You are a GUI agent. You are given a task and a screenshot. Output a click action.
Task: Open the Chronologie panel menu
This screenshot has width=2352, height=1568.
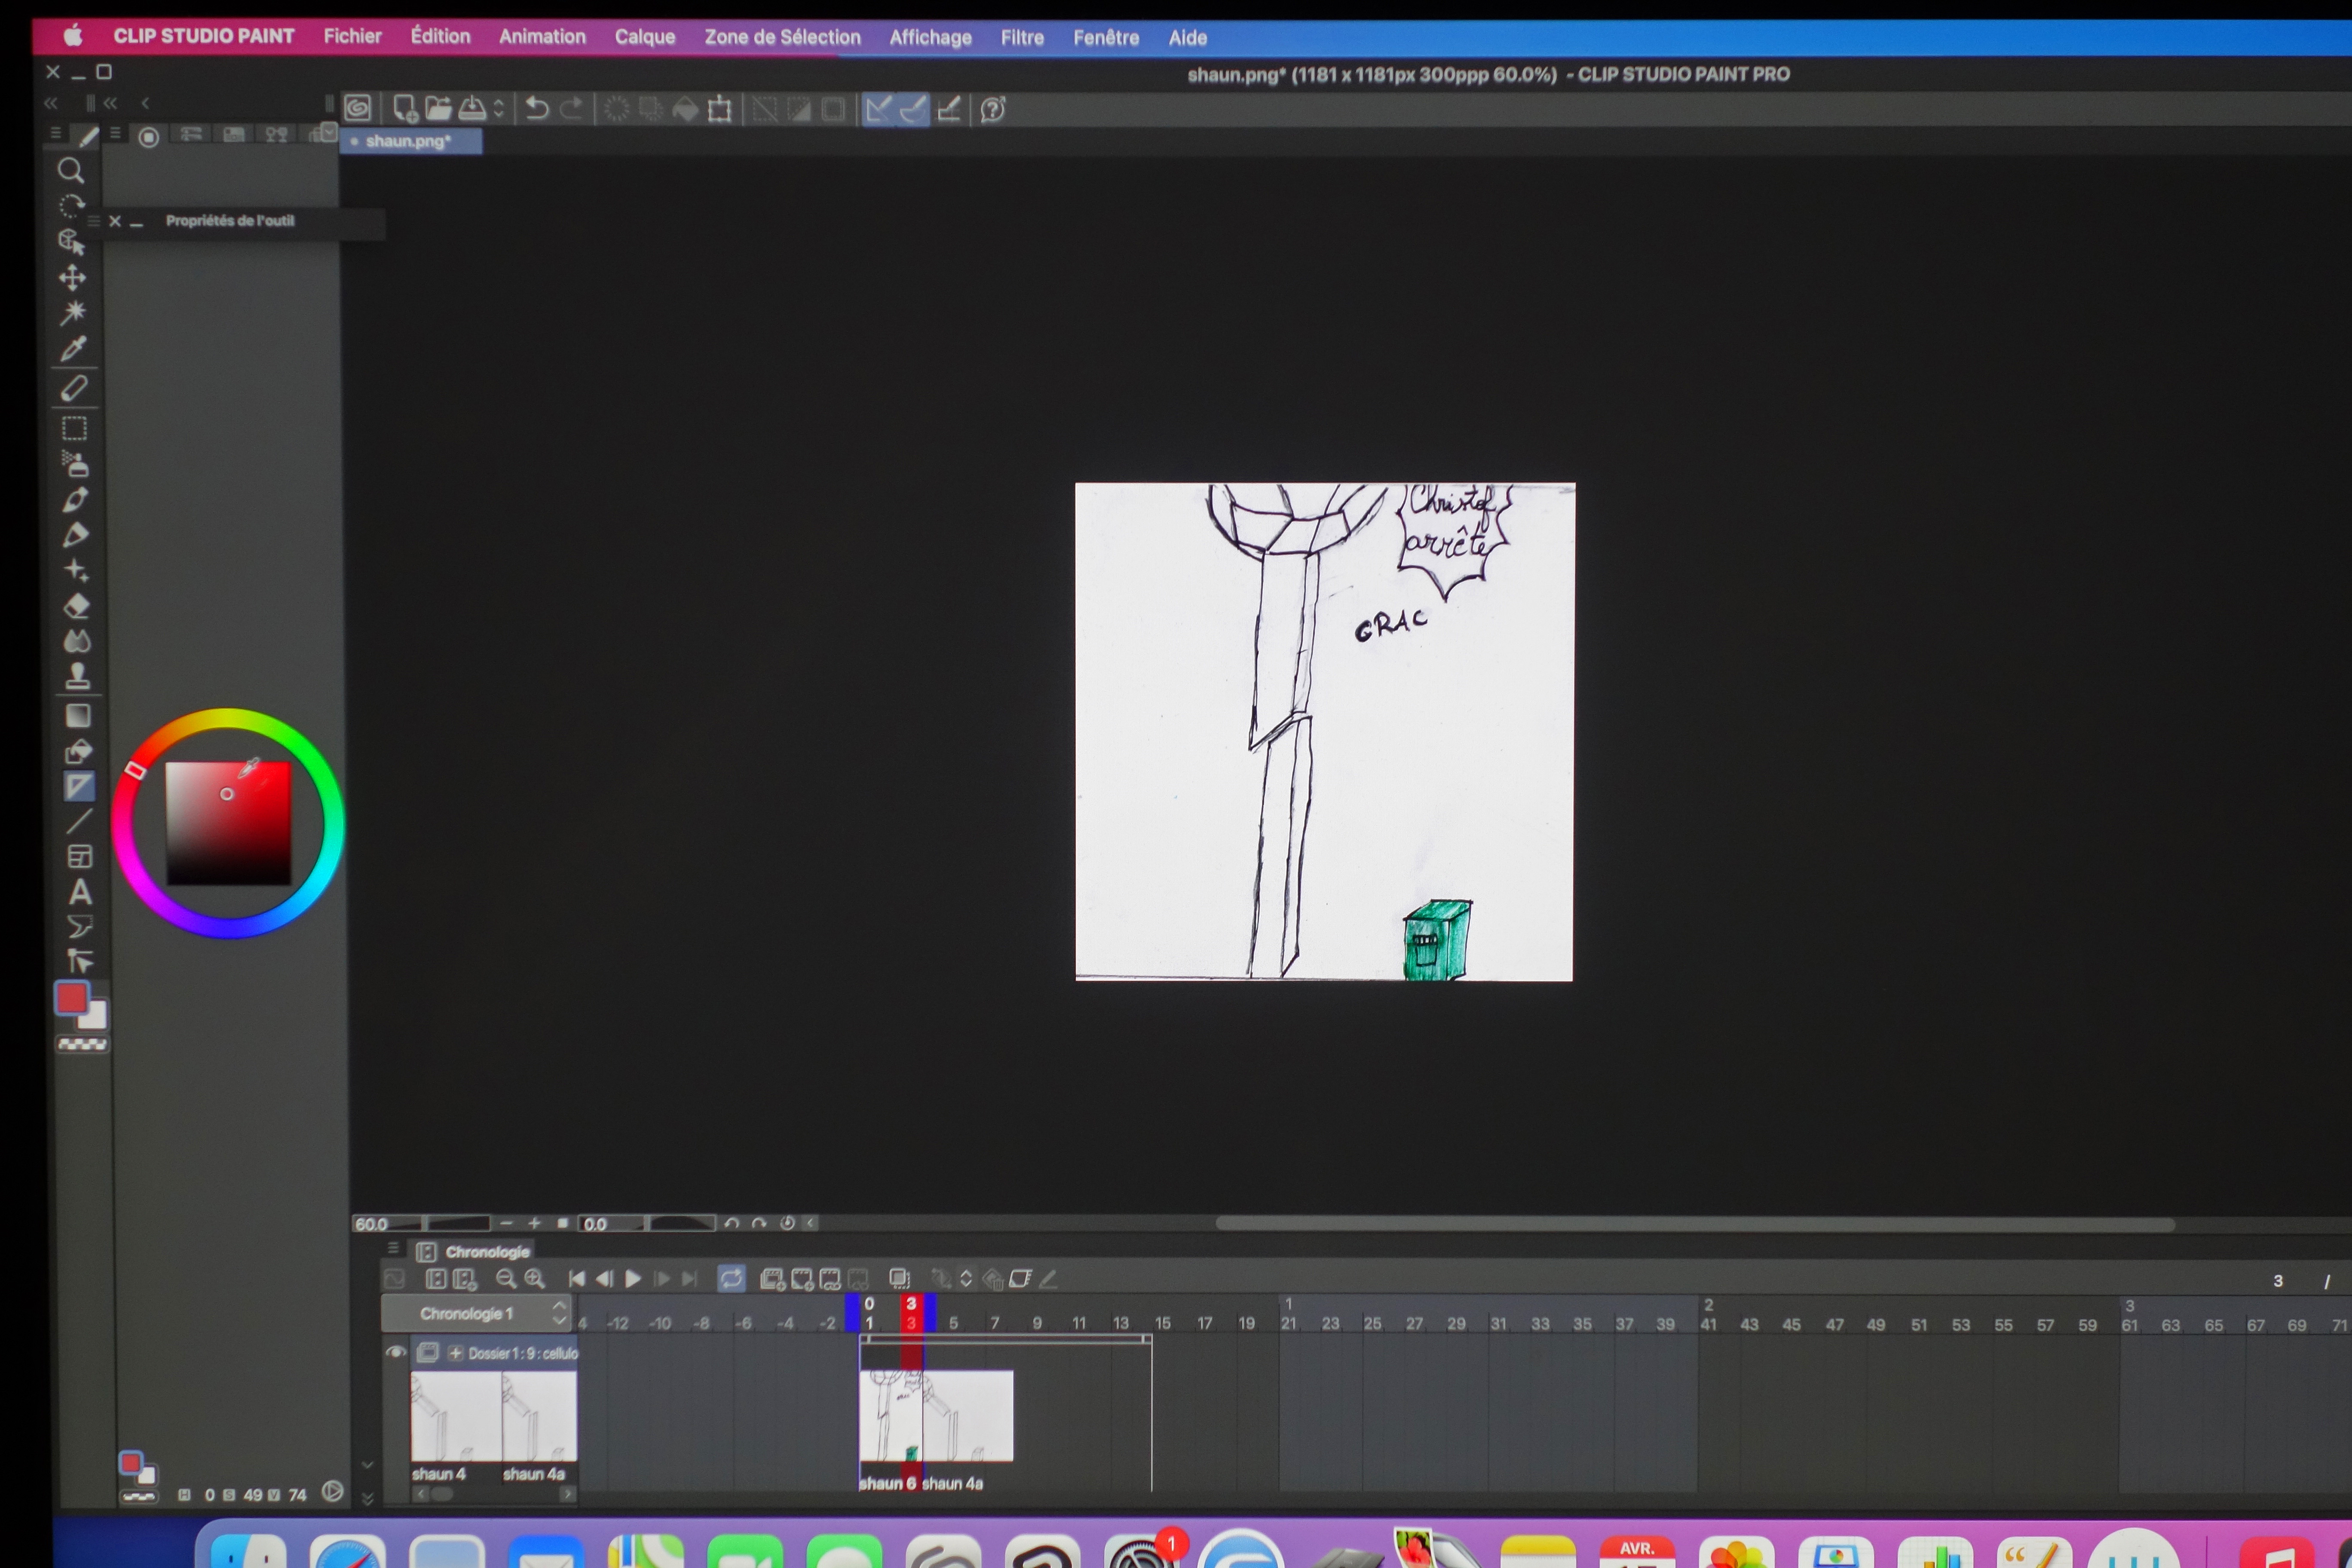coord(393,1248)
